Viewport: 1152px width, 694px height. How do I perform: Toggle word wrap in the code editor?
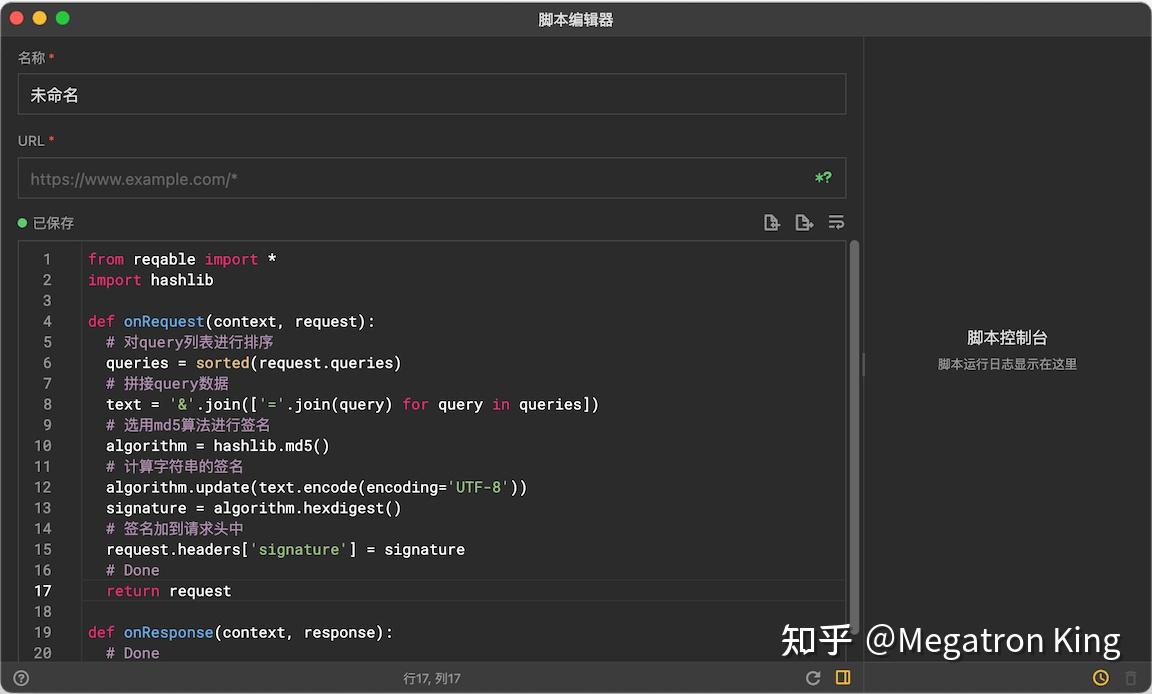836,222
